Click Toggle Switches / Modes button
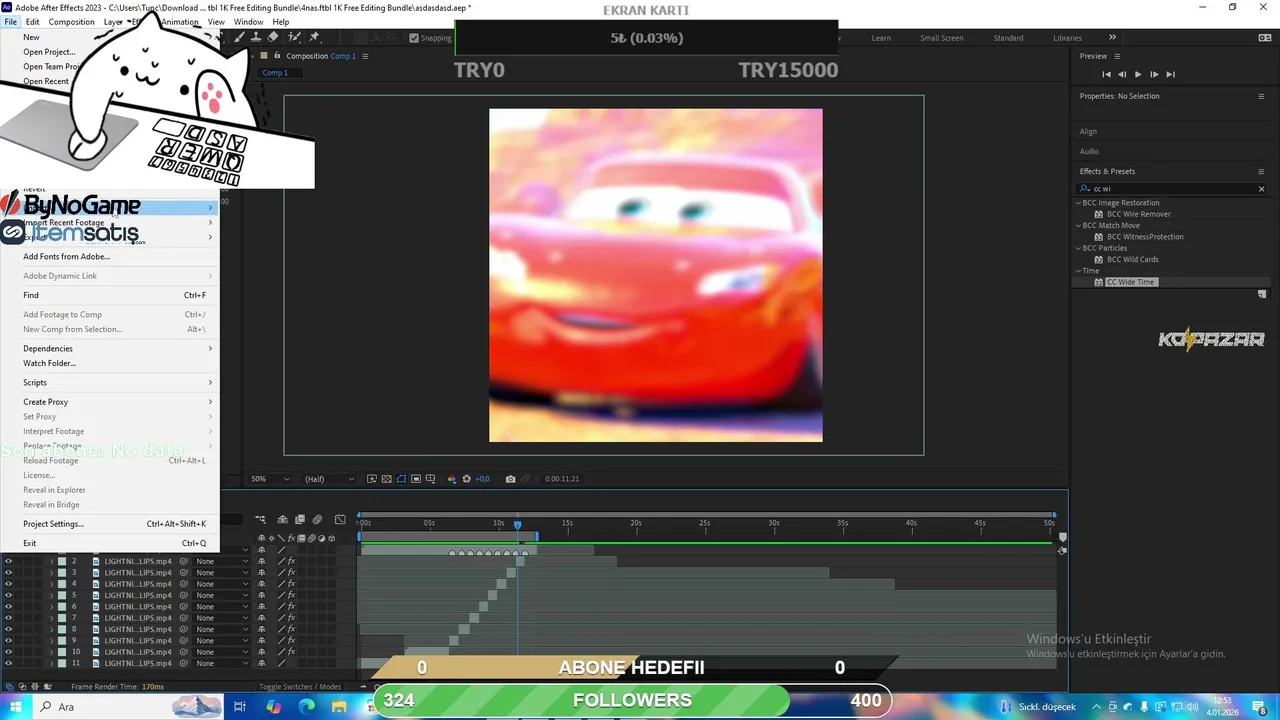The height and width of the screenshot is (720, 1280). [x=300, y=687]
